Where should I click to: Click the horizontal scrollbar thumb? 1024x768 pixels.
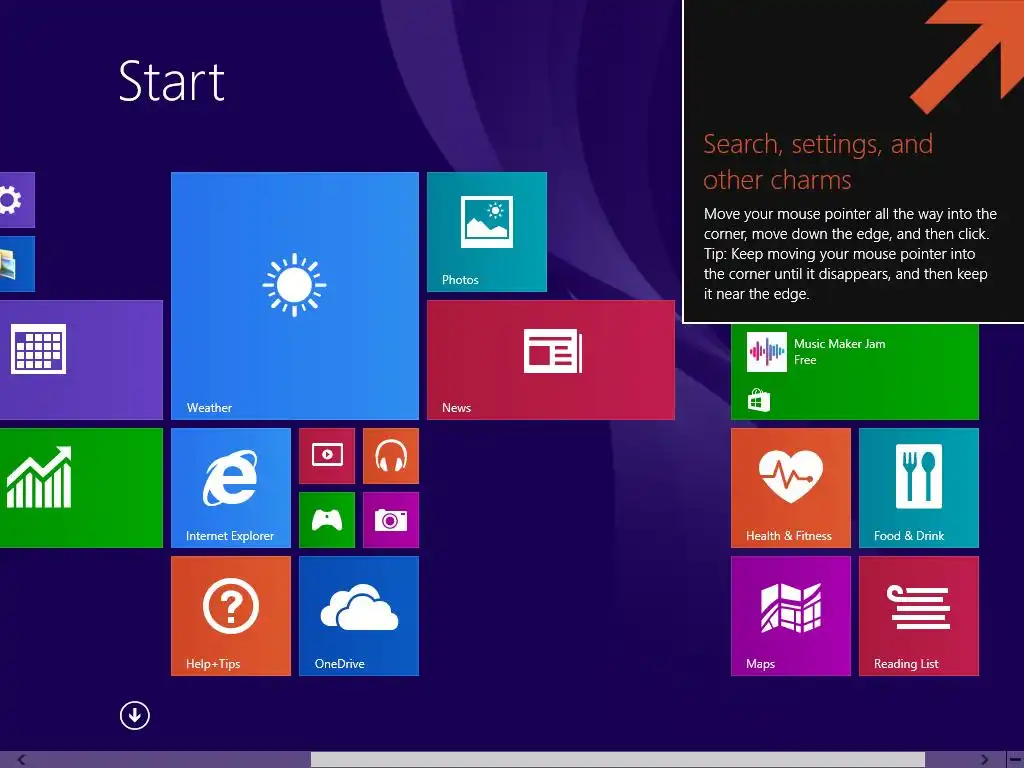tap(617, 760)
